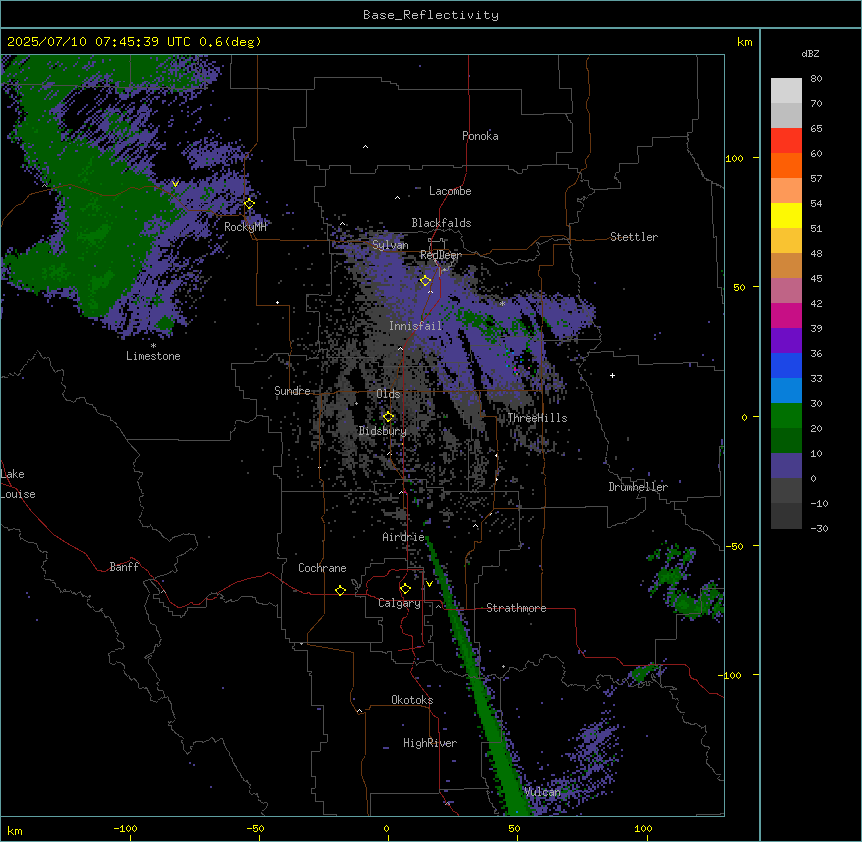Select the ThreeHills label
This screenshot has width=862, height=842.
tap(537, 418)
